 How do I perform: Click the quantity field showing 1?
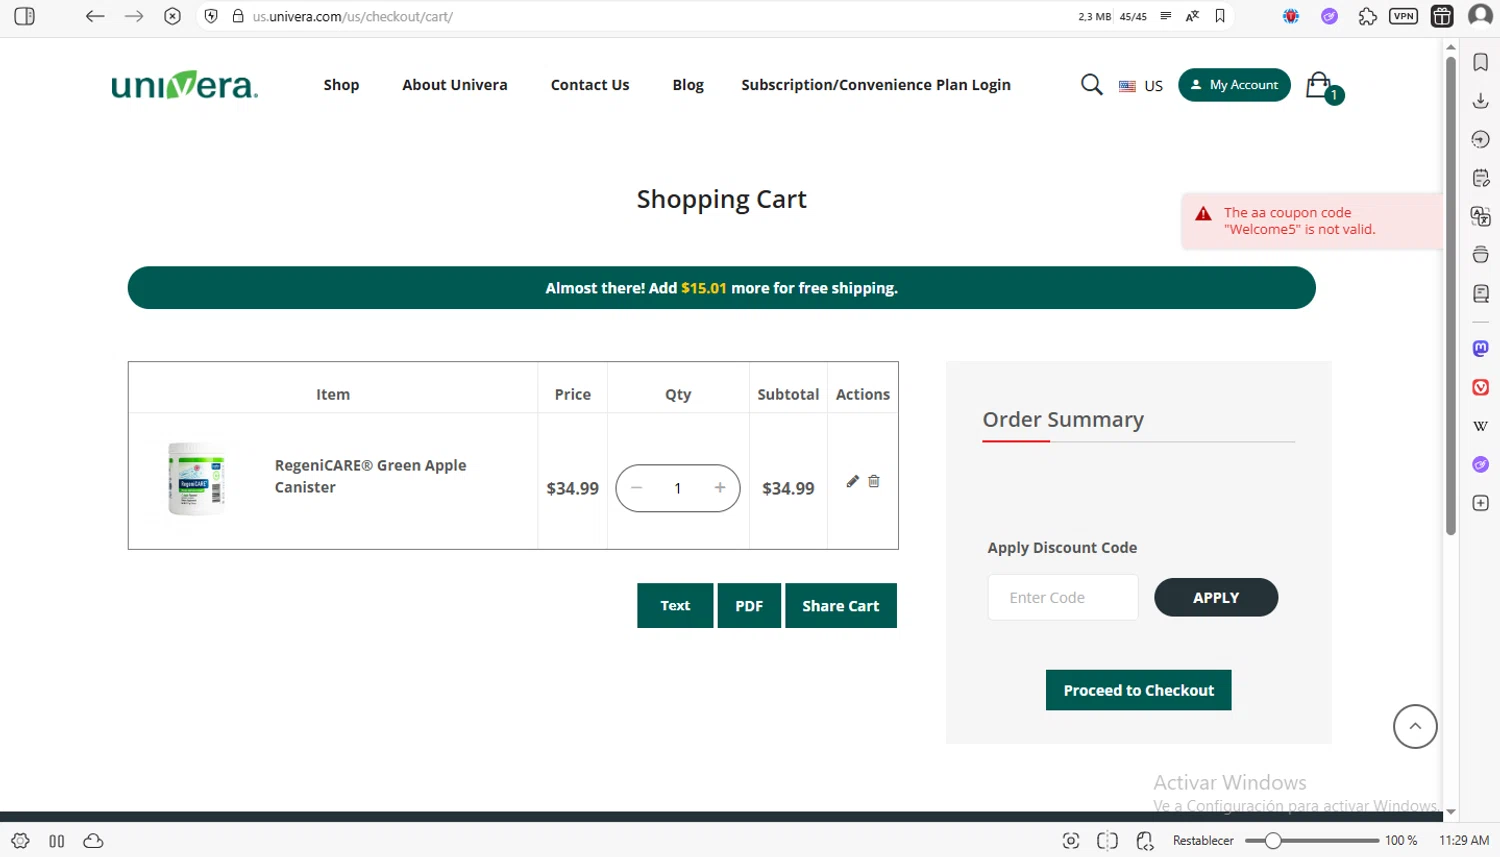(x=678, y=488)
